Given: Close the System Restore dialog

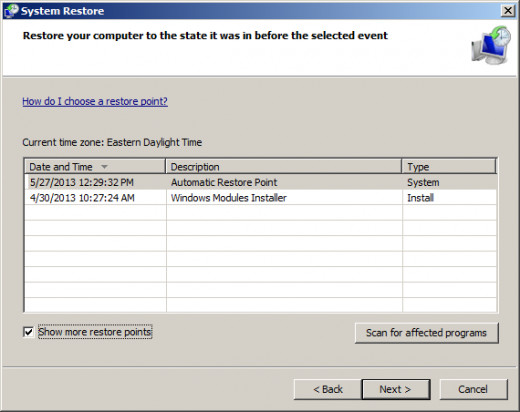Looking at the screenshot, I should (508, 11).
